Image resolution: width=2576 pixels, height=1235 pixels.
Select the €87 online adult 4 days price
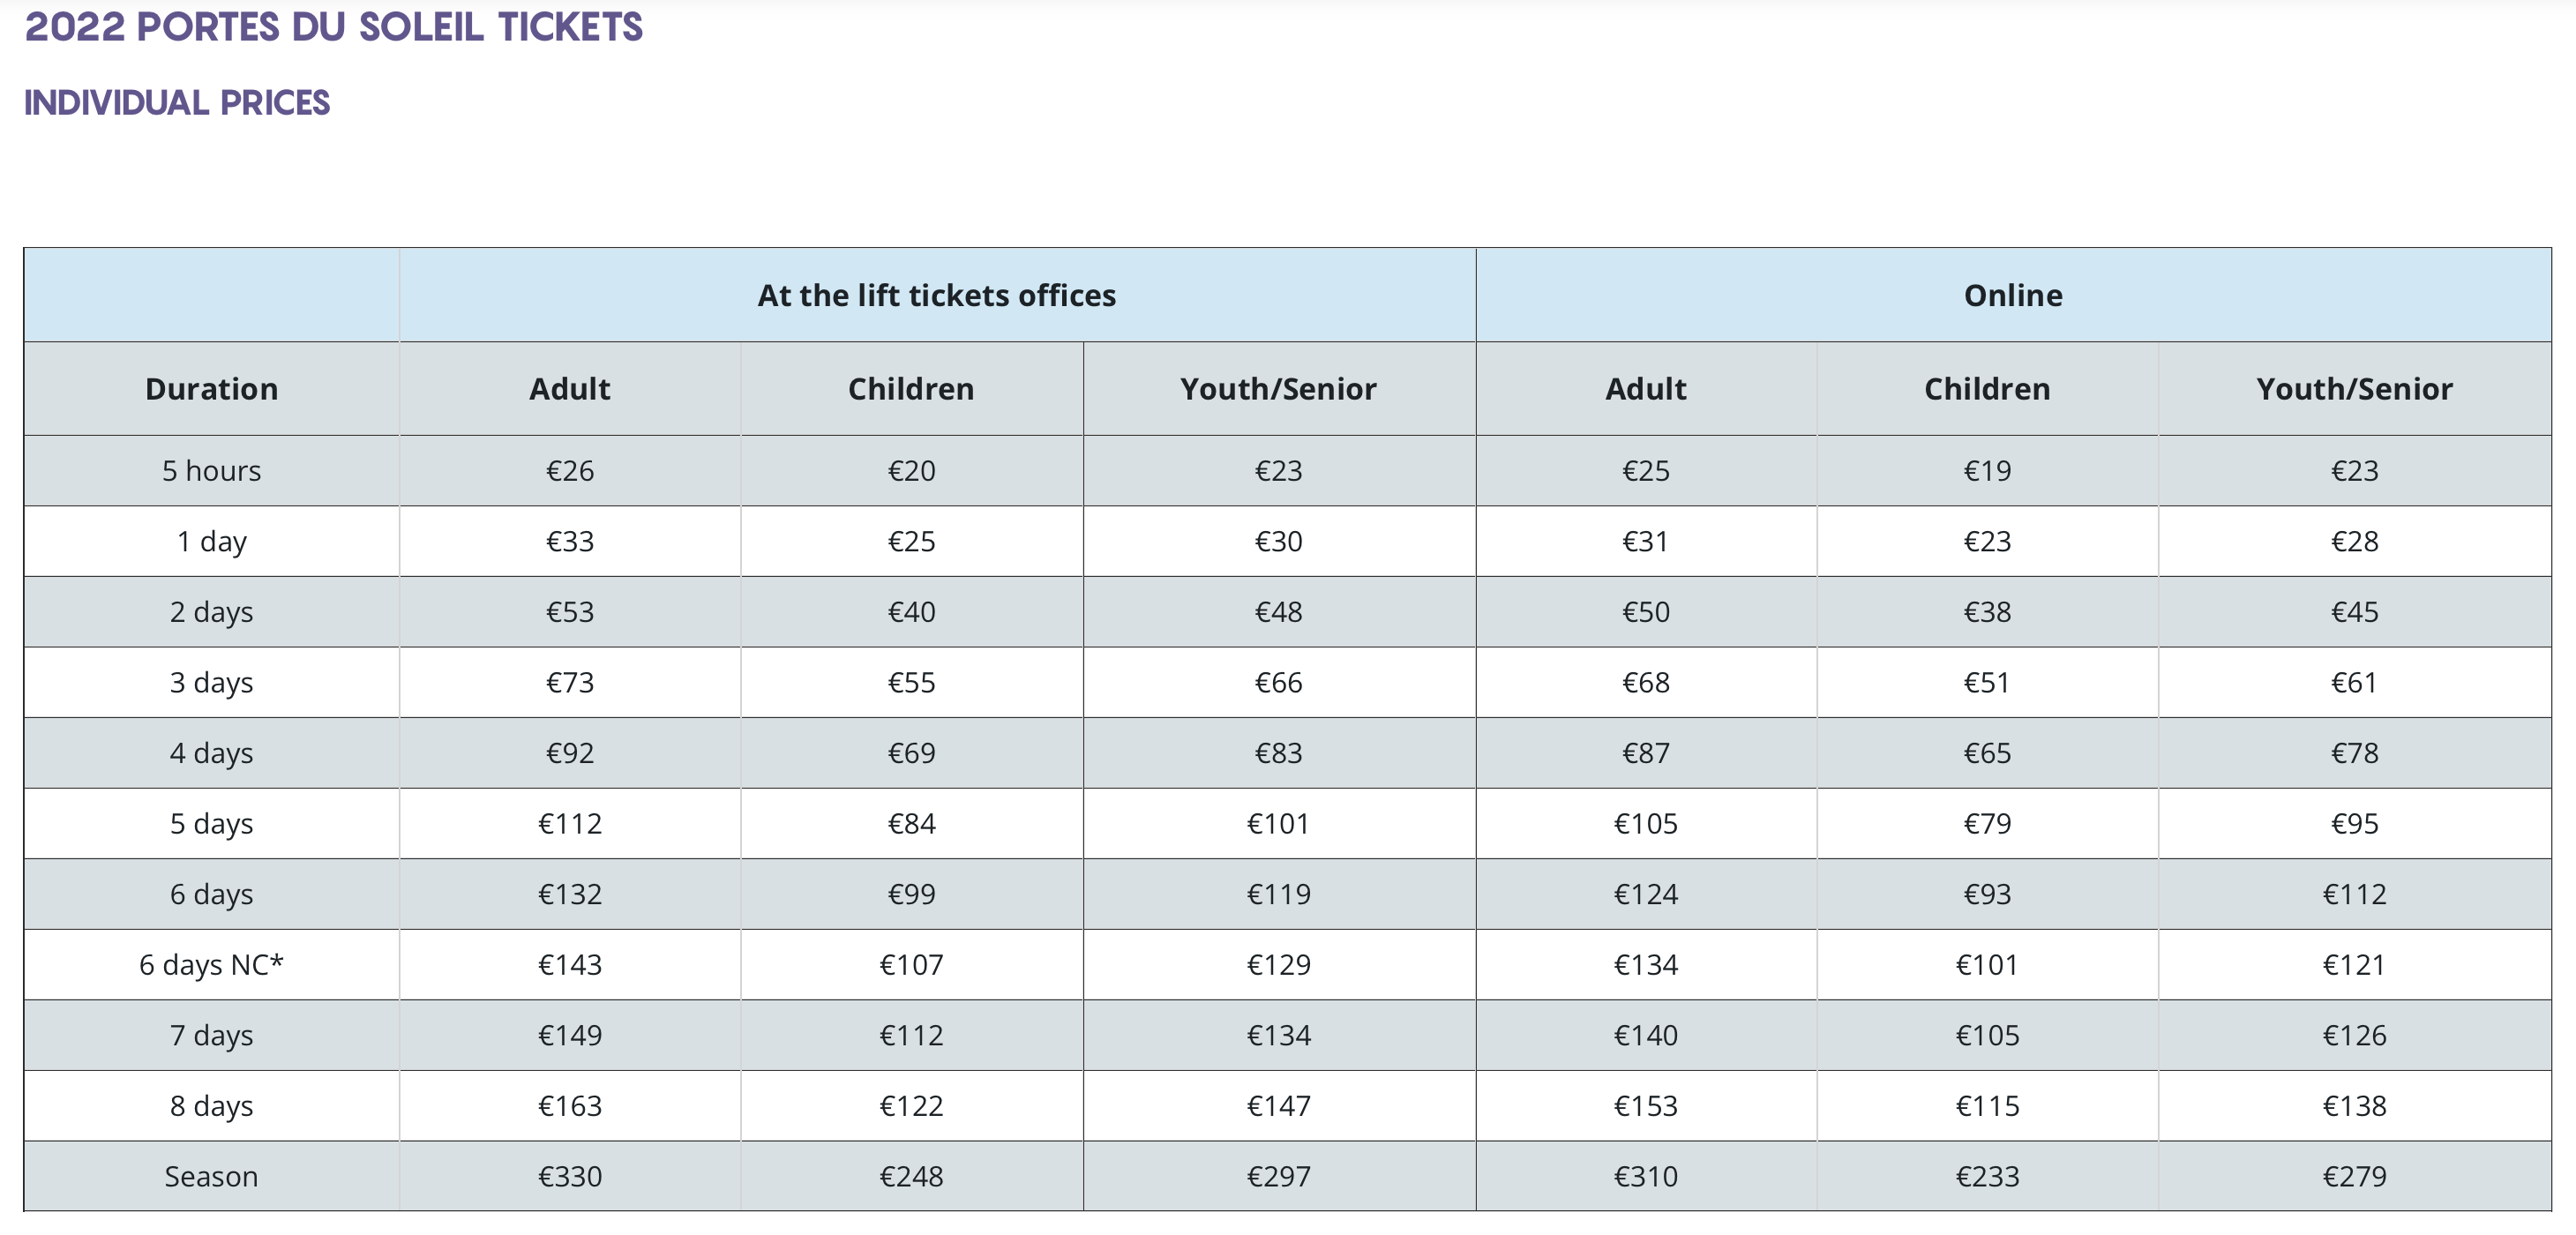coord(1646,752)
